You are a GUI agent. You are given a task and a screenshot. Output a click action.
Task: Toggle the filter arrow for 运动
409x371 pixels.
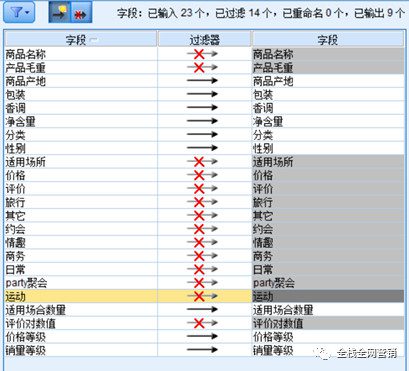click(x=202, y=296)
